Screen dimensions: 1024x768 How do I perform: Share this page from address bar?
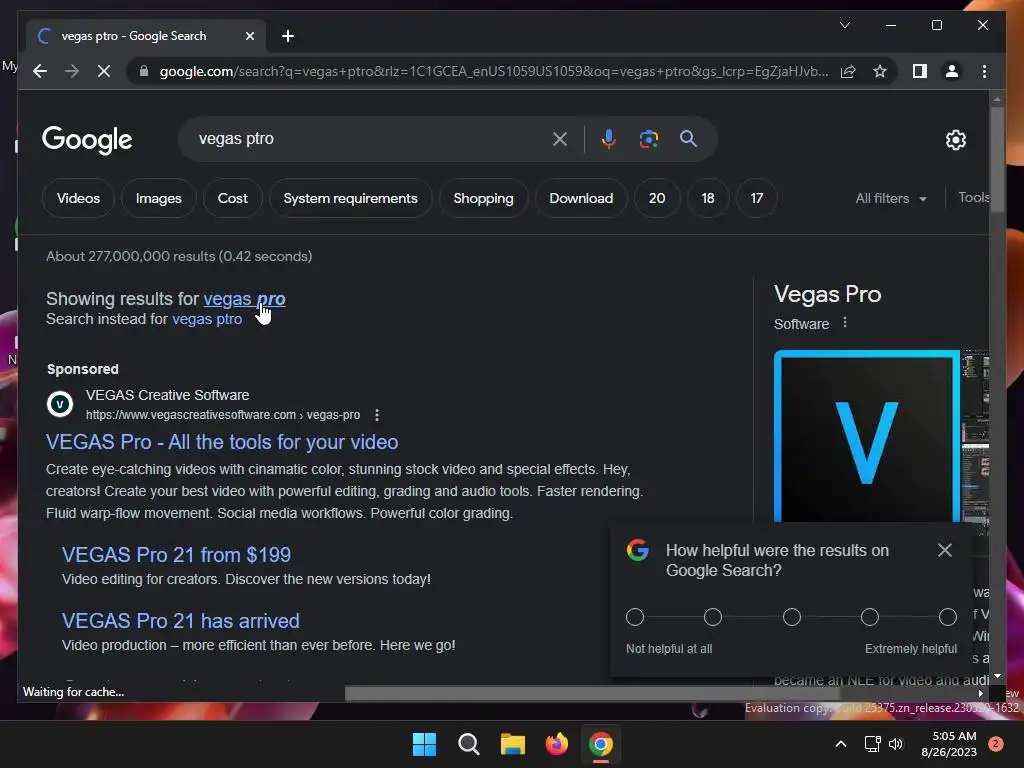coord(848,71)
